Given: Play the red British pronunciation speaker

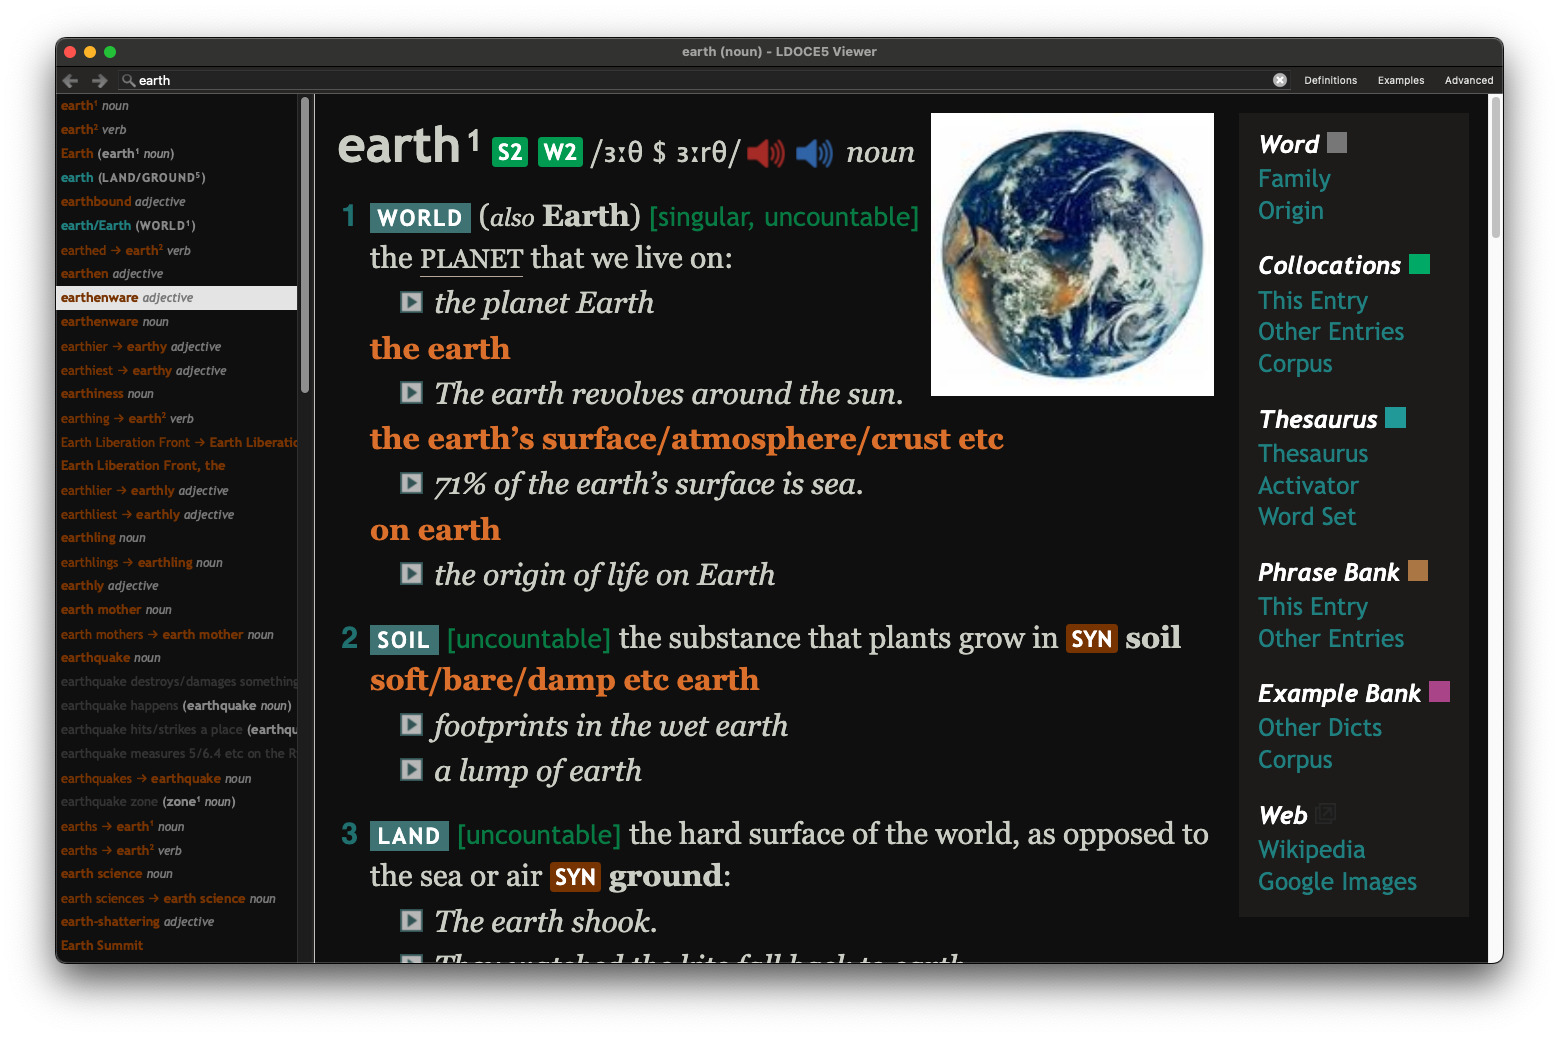Looking at the screenshot, I should click(765, 153).
